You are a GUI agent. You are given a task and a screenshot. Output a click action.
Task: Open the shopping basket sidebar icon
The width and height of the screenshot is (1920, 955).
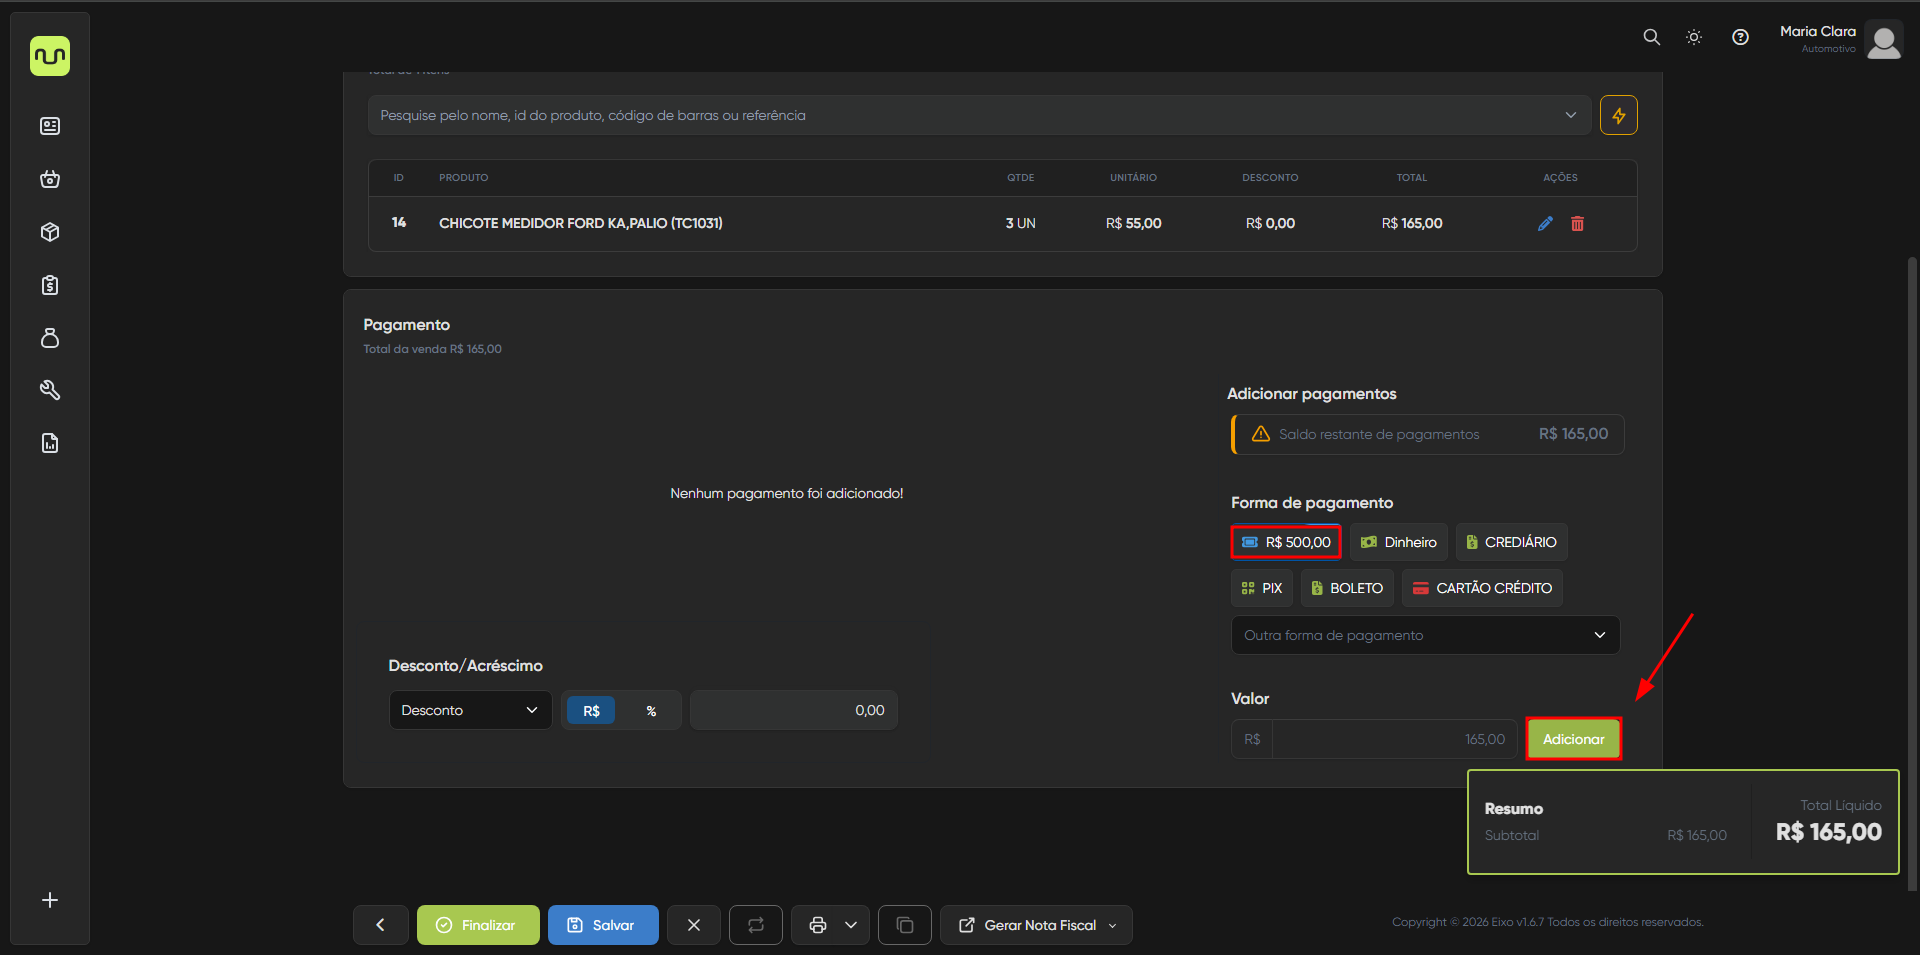50,179
